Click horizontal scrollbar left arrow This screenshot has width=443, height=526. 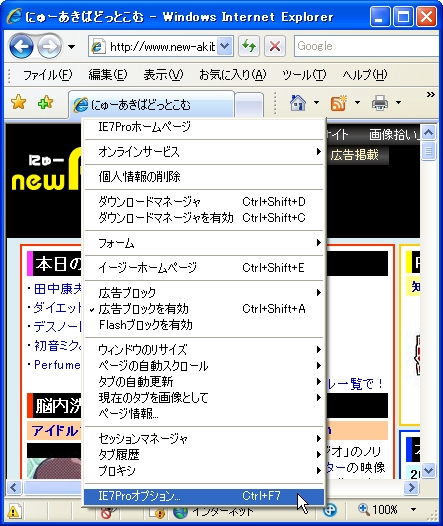click(x=13, y=487)
